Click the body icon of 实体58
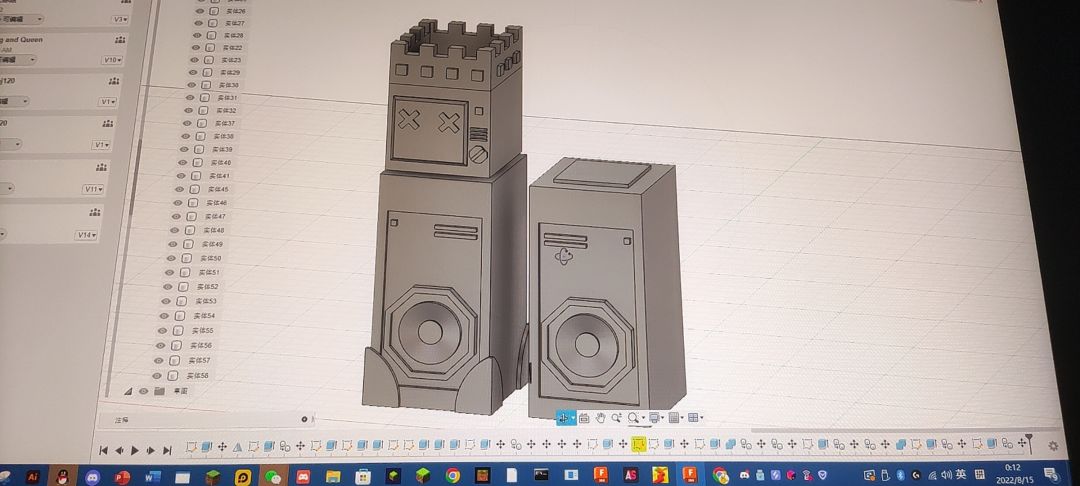 click(x=173, y=376)
